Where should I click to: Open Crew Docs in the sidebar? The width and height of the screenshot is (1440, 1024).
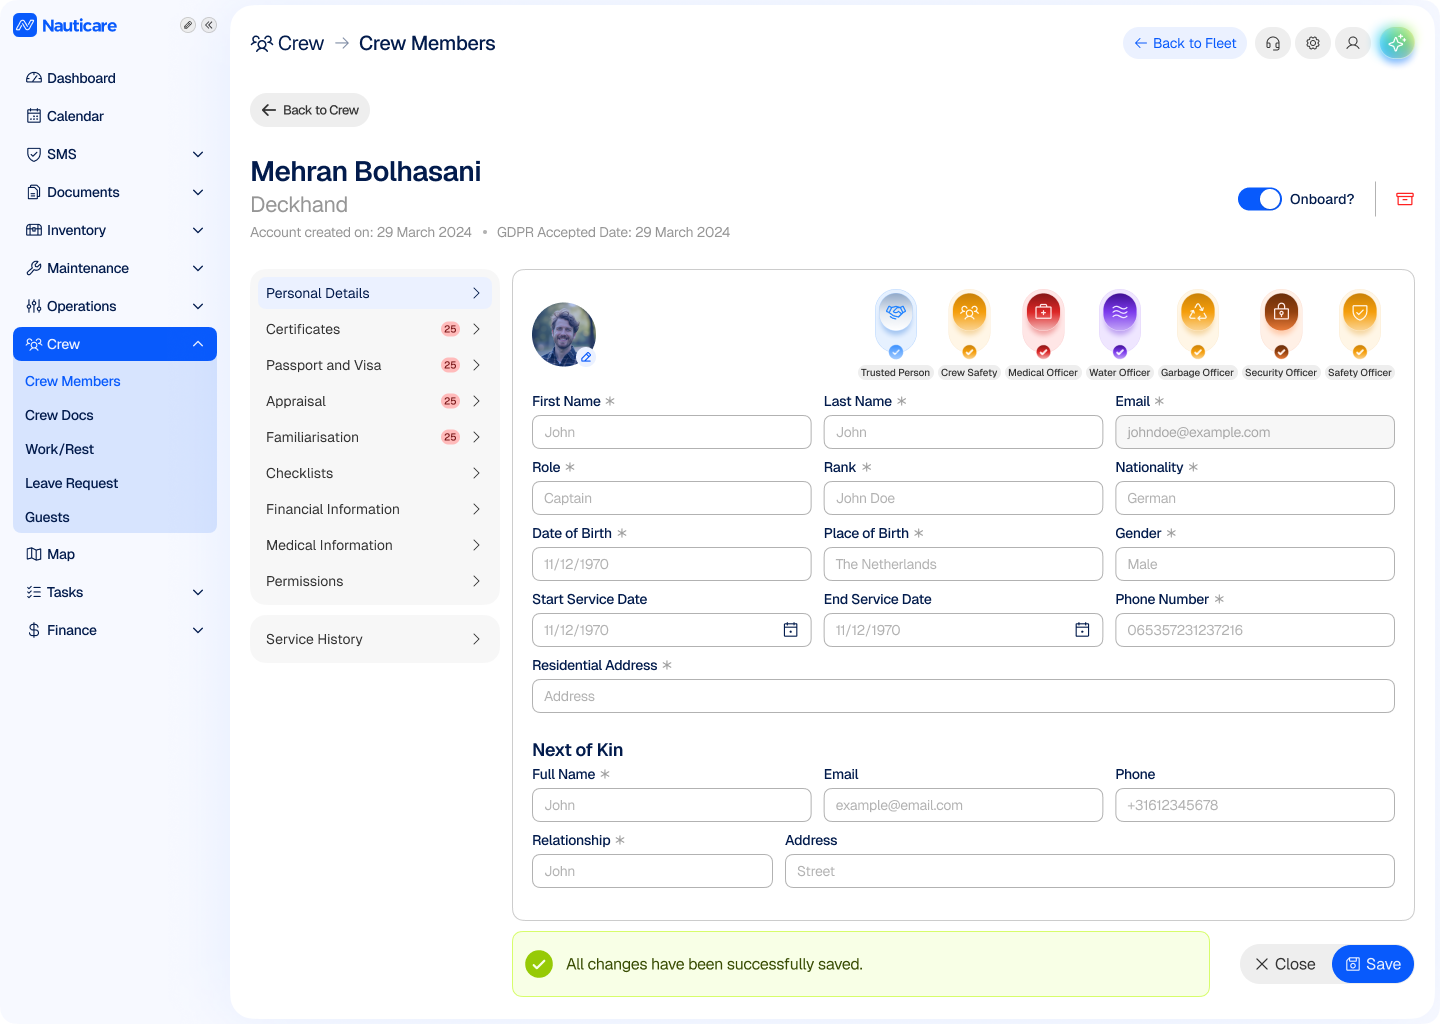59,415
